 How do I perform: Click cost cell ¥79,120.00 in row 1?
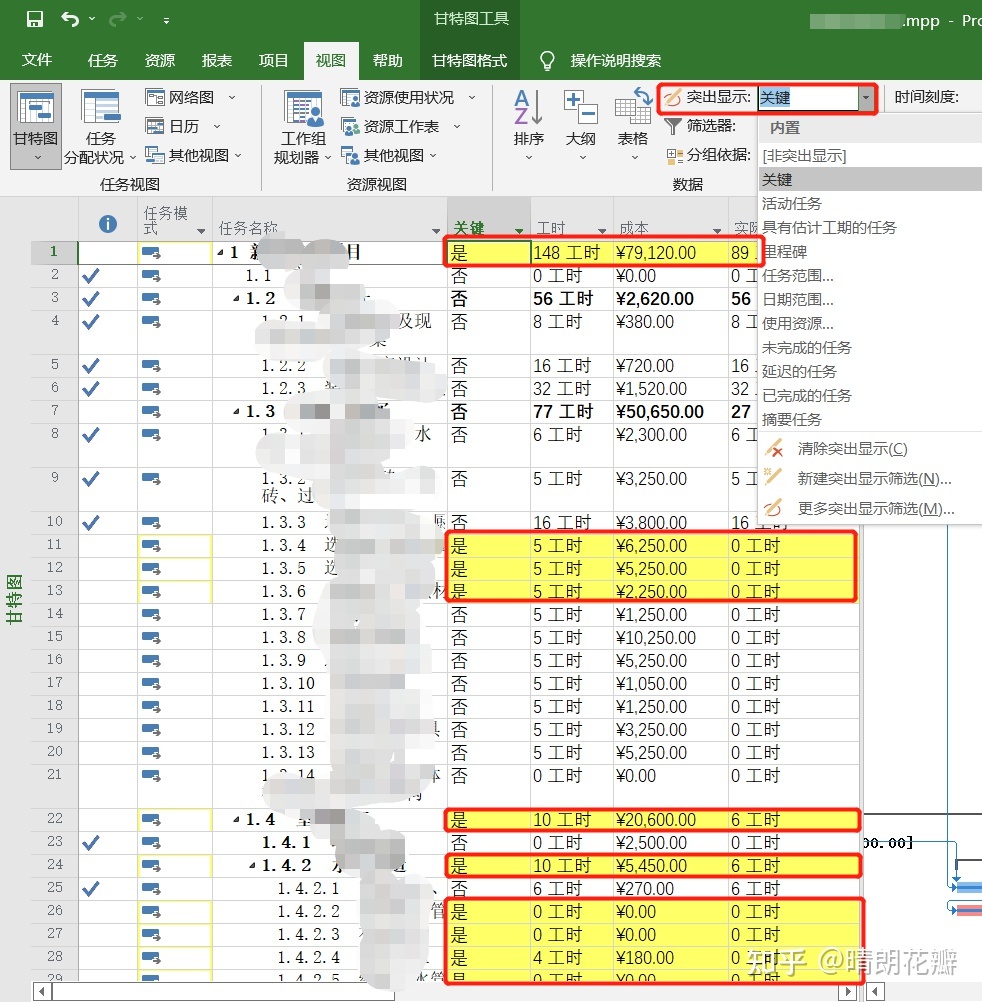671,252
